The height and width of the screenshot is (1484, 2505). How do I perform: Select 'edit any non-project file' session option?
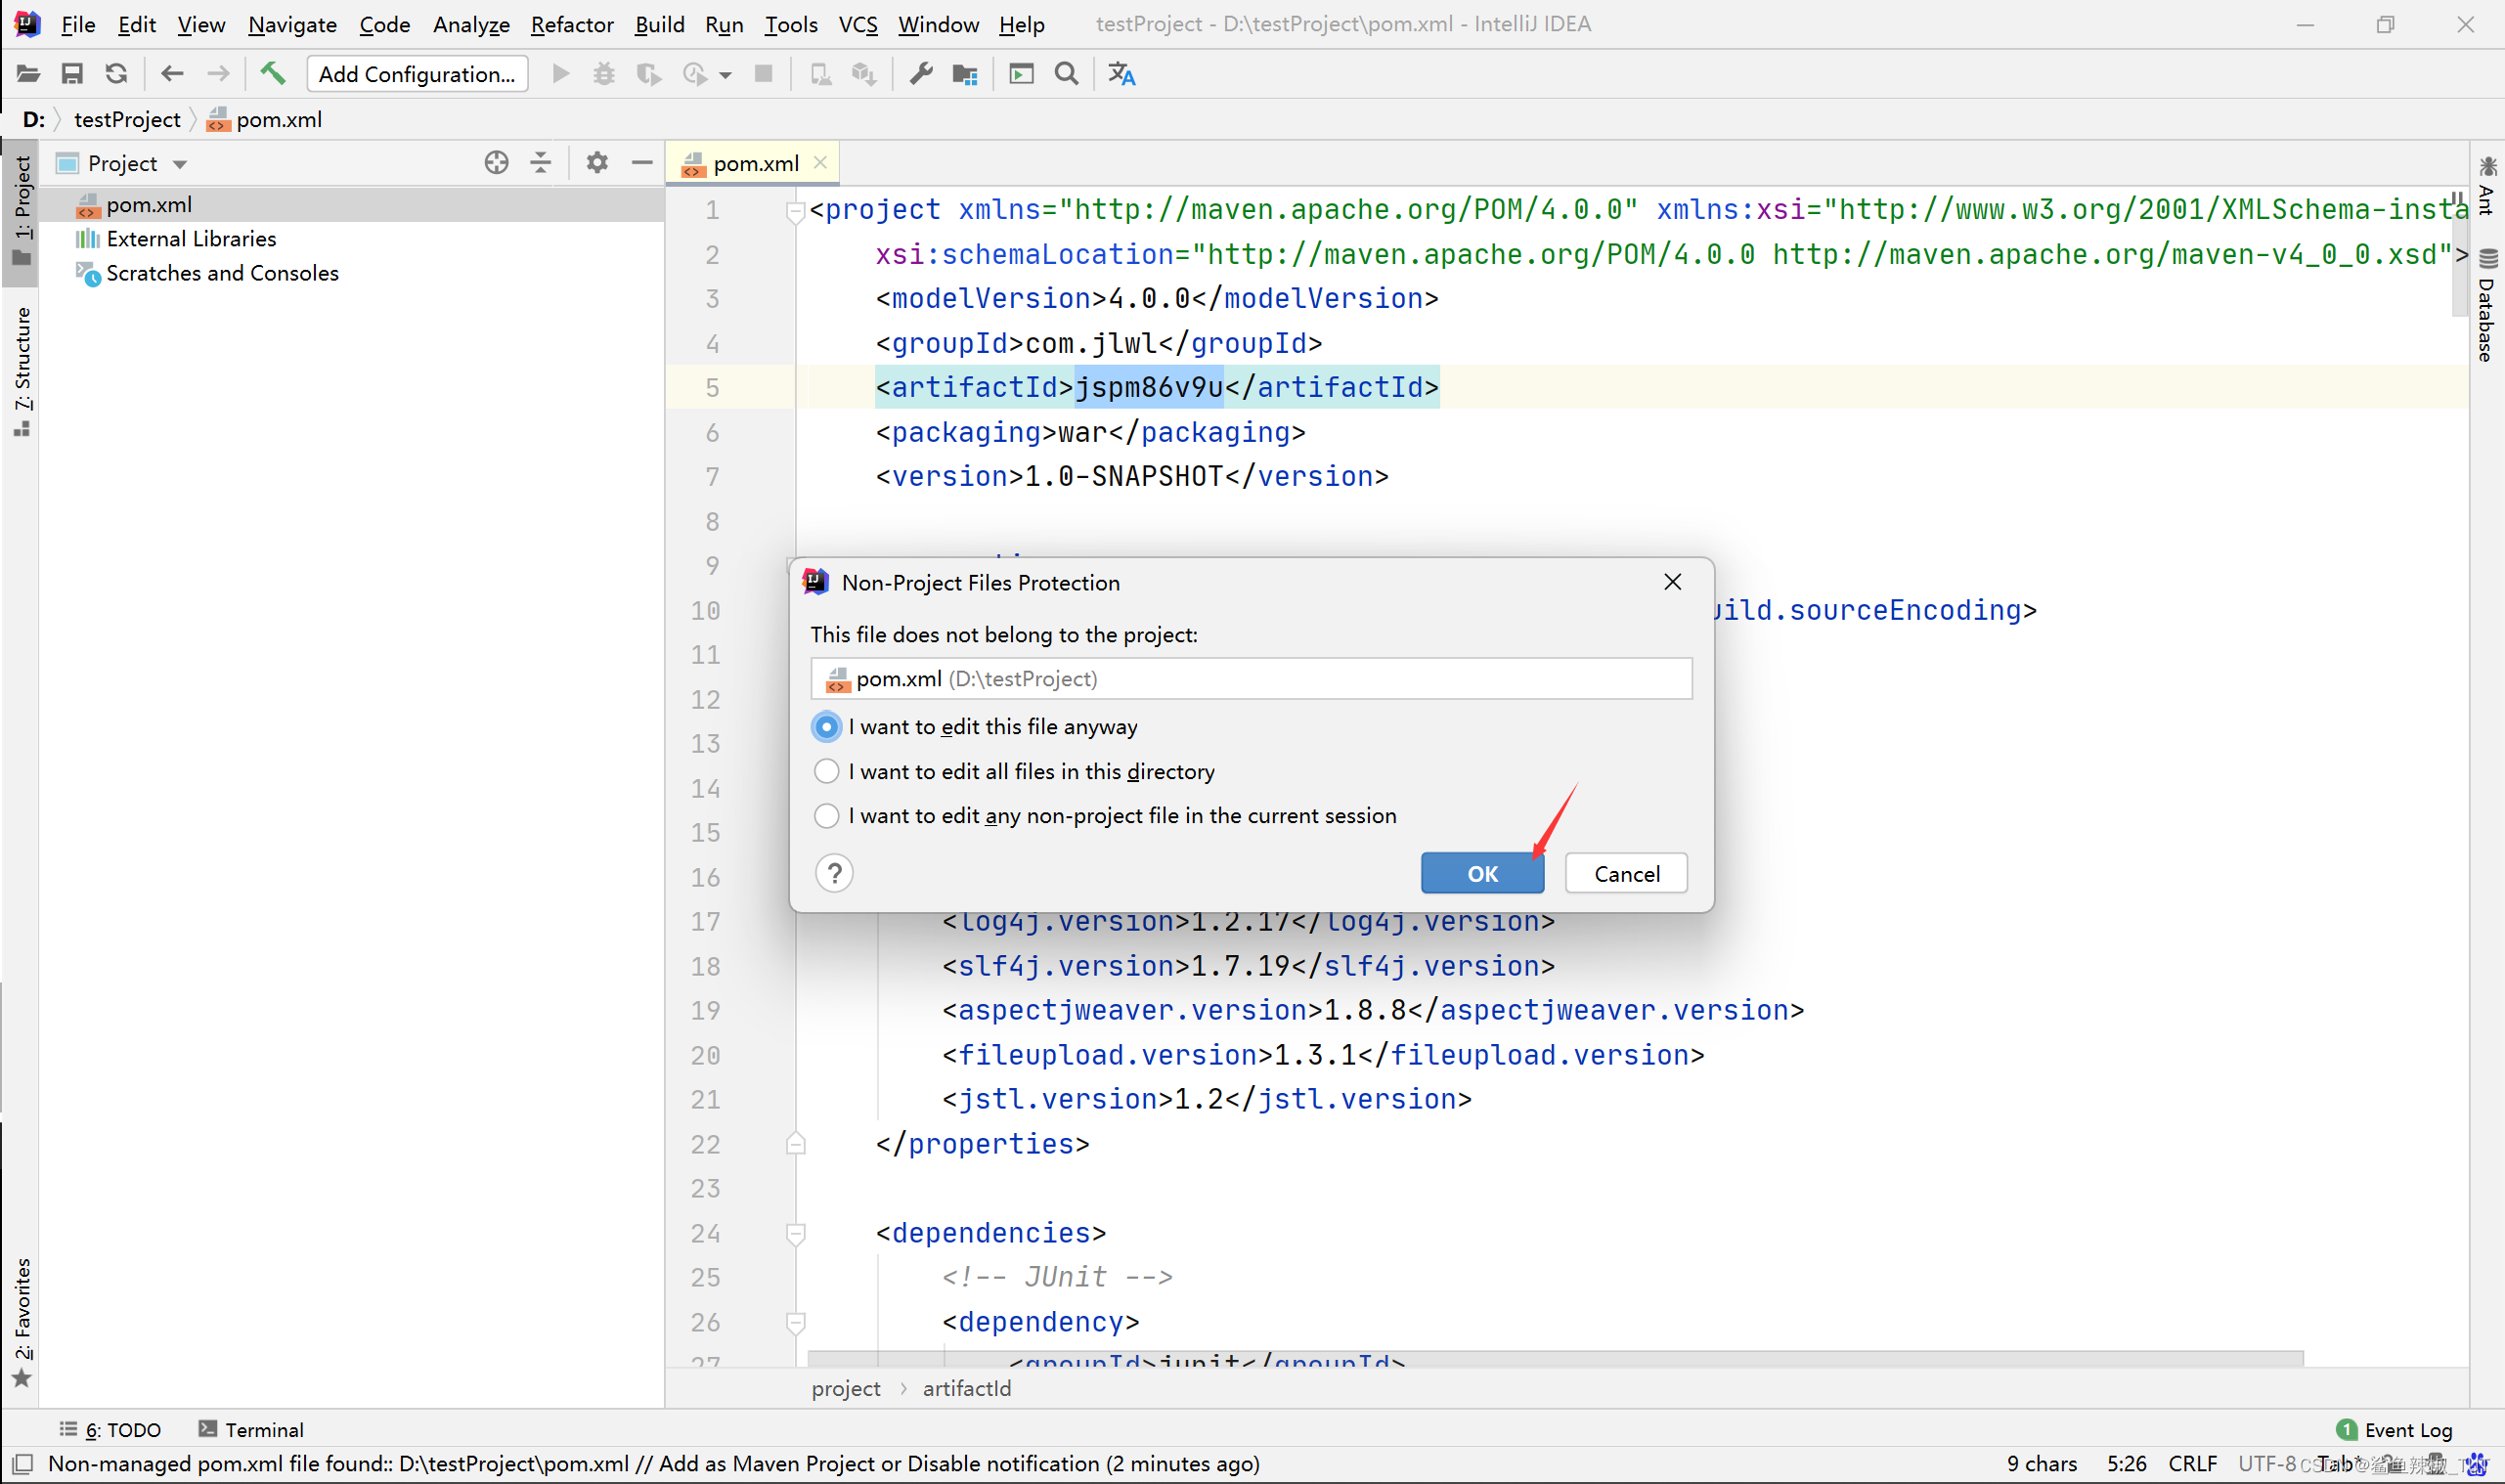point(826,816)
